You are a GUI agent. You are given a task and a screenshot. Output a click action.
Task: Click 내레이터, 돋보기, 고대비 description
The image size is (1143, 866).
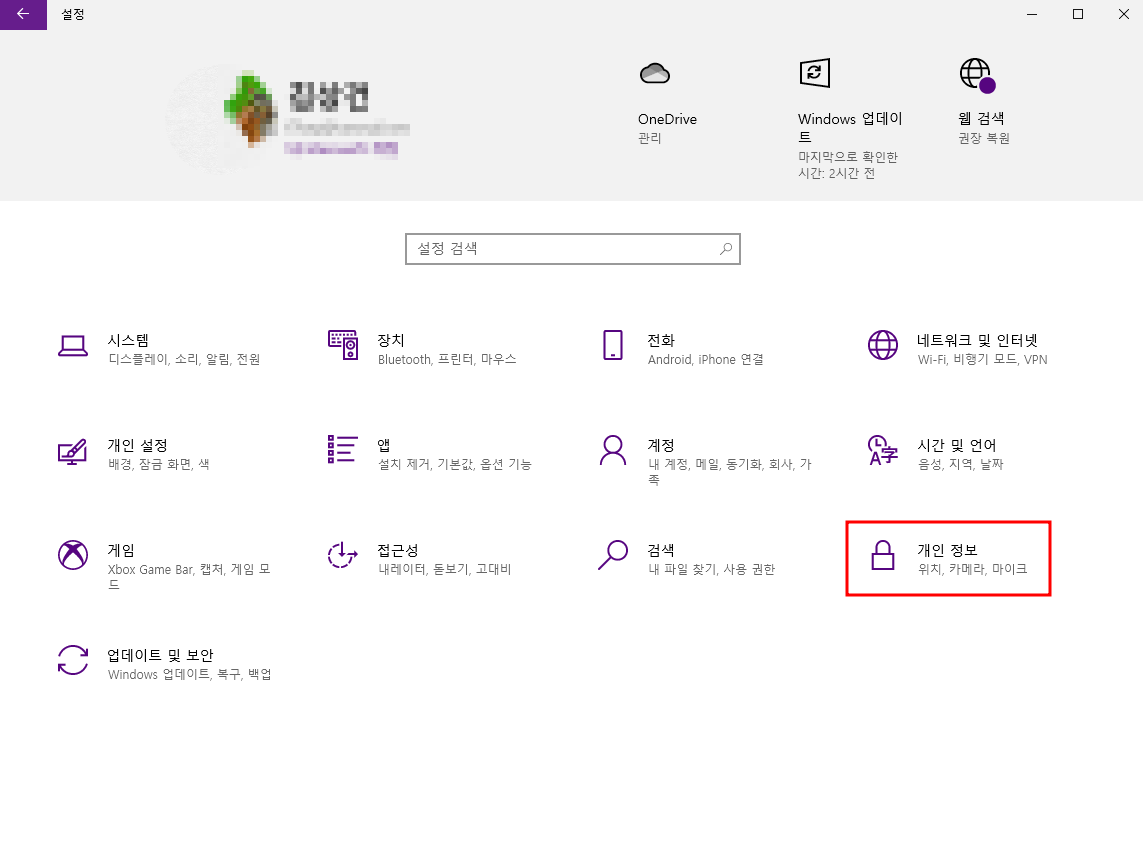pos(445,569)
